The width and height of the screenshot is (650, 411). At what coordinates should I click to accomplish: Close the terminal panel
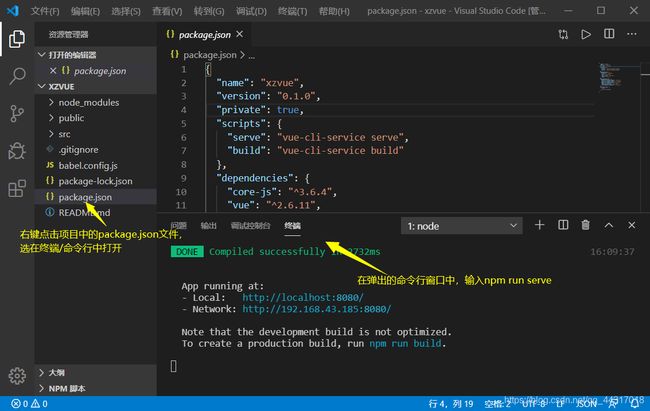[632, 226]
